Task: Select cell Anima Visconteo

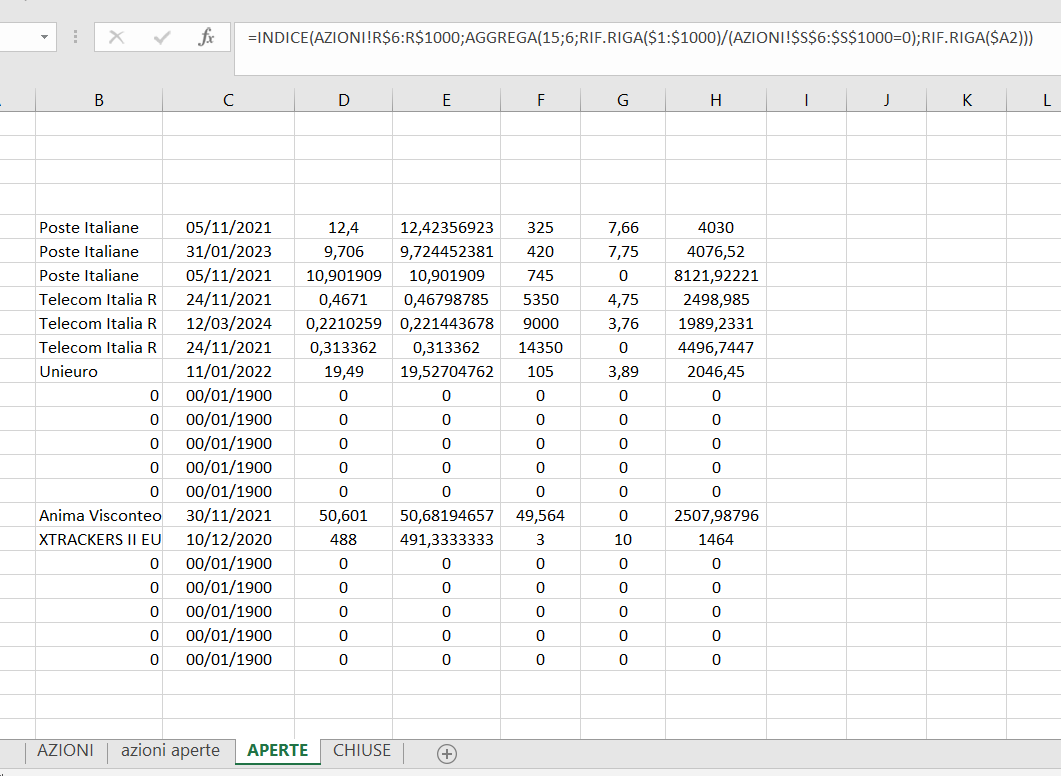Action: click(x=99, y=516)
